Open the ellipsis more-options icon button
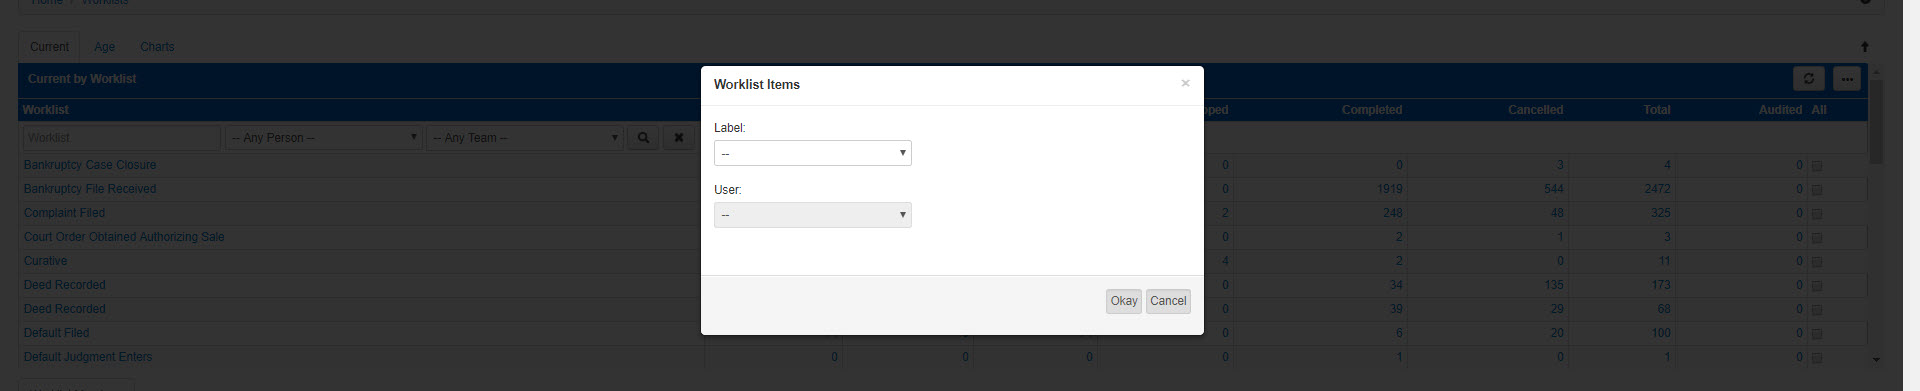This screenshot has width=1920, height=391. point(1846,79)
